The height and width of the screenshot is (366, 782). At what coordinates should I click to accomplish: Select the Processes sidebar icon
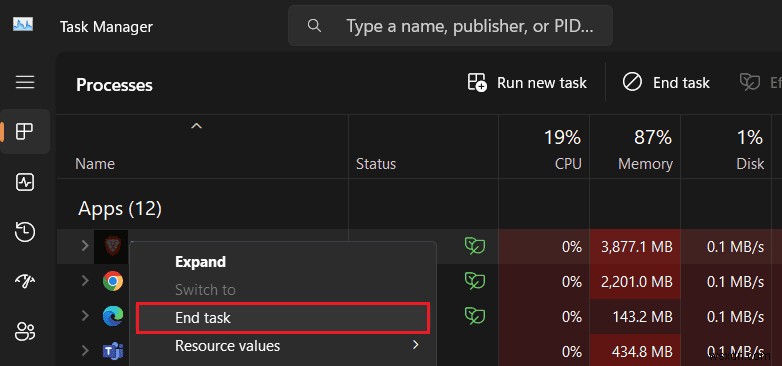click(25, 132)
